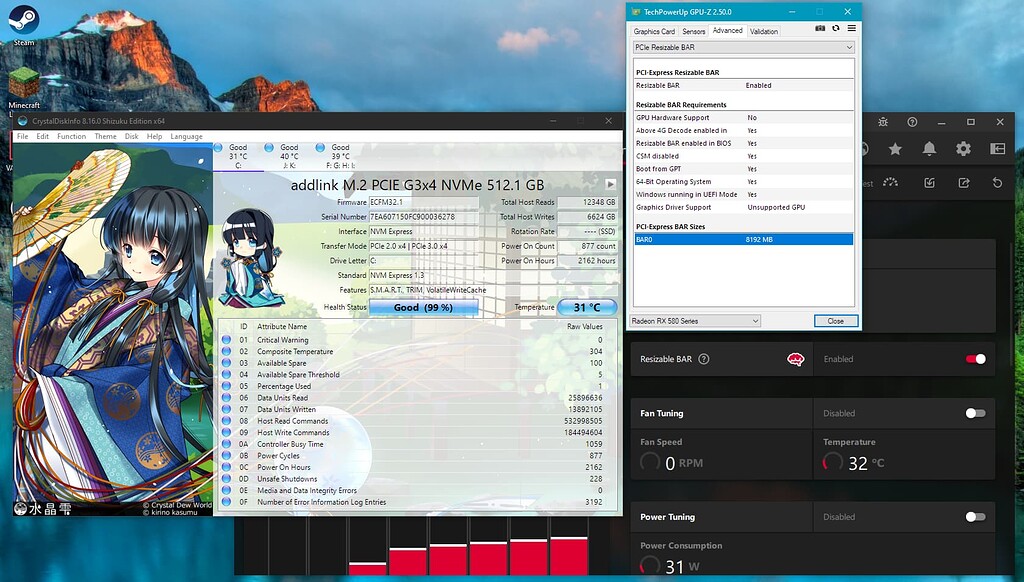Open the Minecraft desktop shortcut
This screenshot has width=1024, height=582.
point(24,88)
